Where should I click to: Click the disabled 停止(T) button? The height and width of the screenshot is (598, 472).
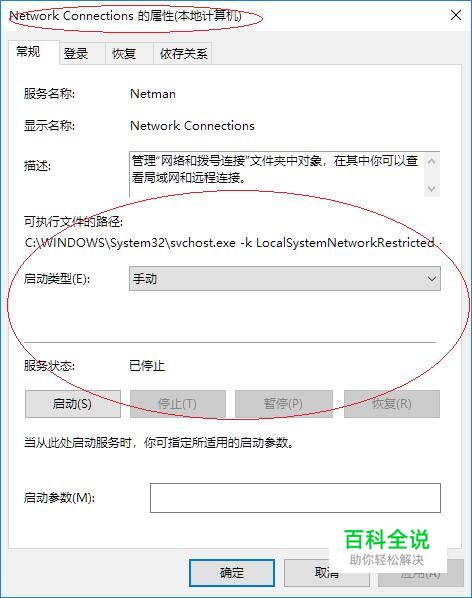coord(178,403)
